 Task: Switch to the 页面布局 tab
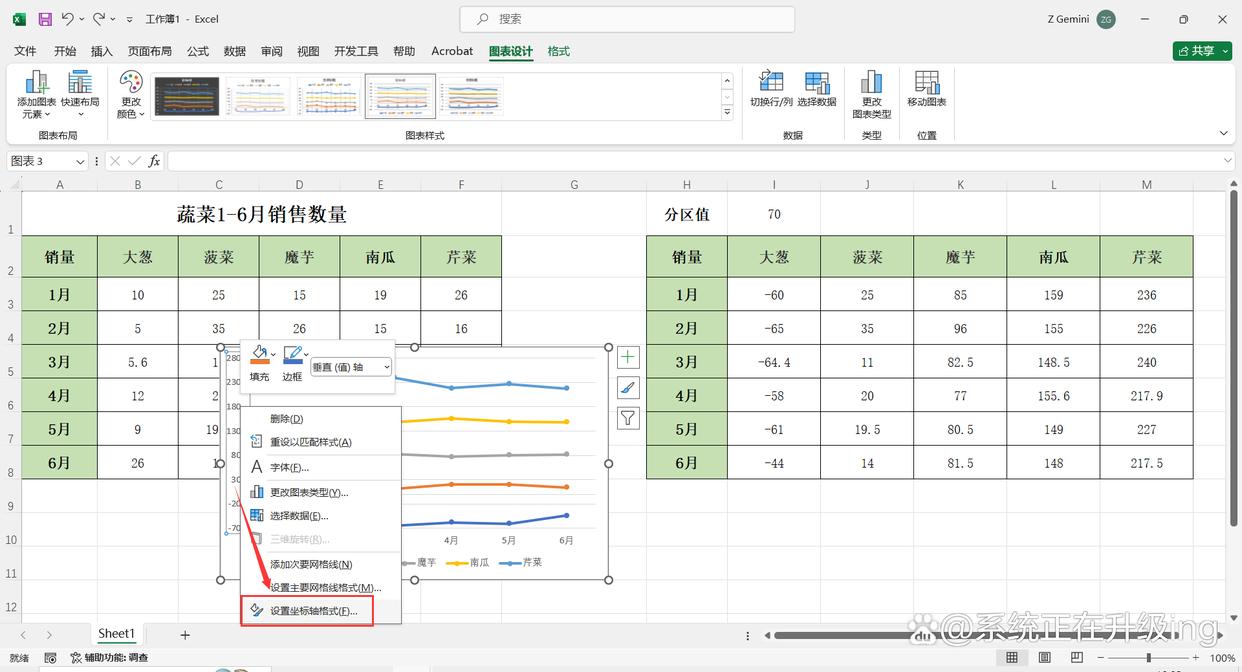(149, 51)
